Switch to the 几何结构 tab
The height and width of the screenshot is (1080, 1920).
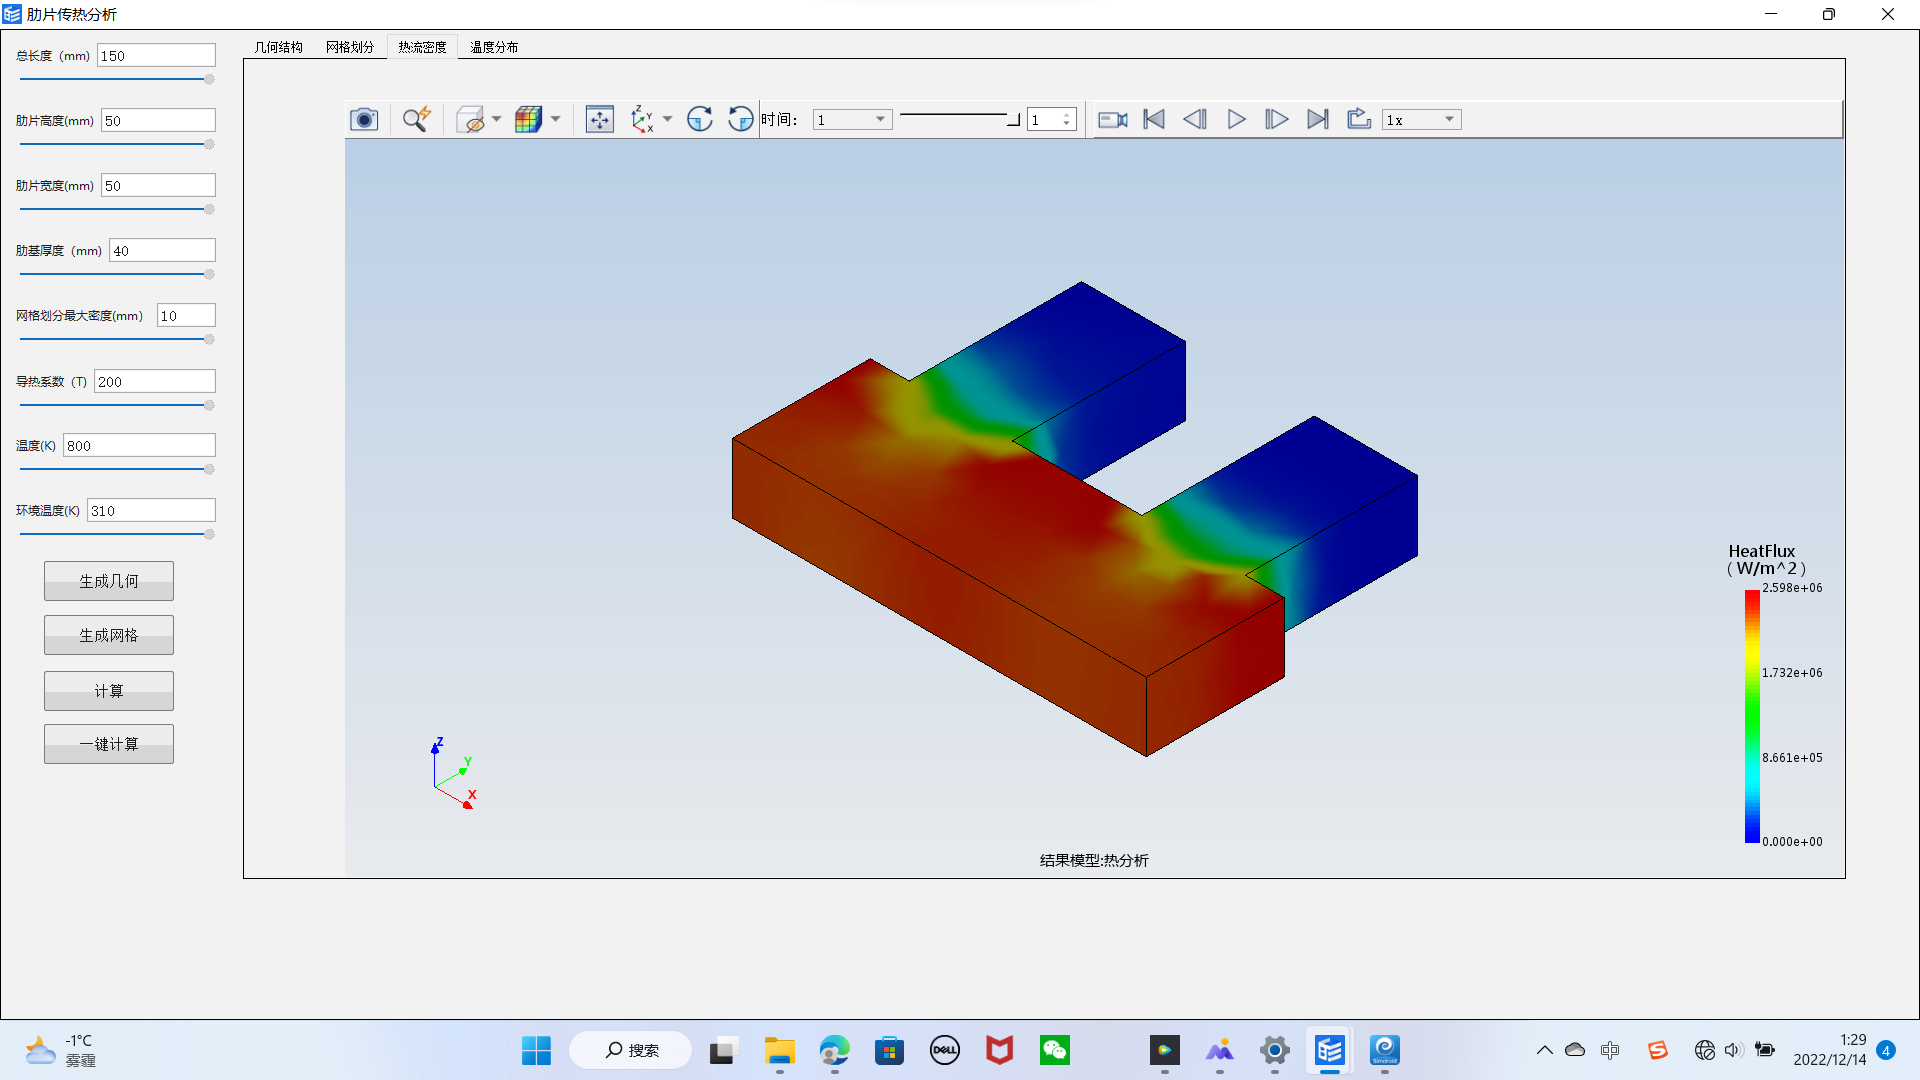pyautogui.click(x=278, y=47)
